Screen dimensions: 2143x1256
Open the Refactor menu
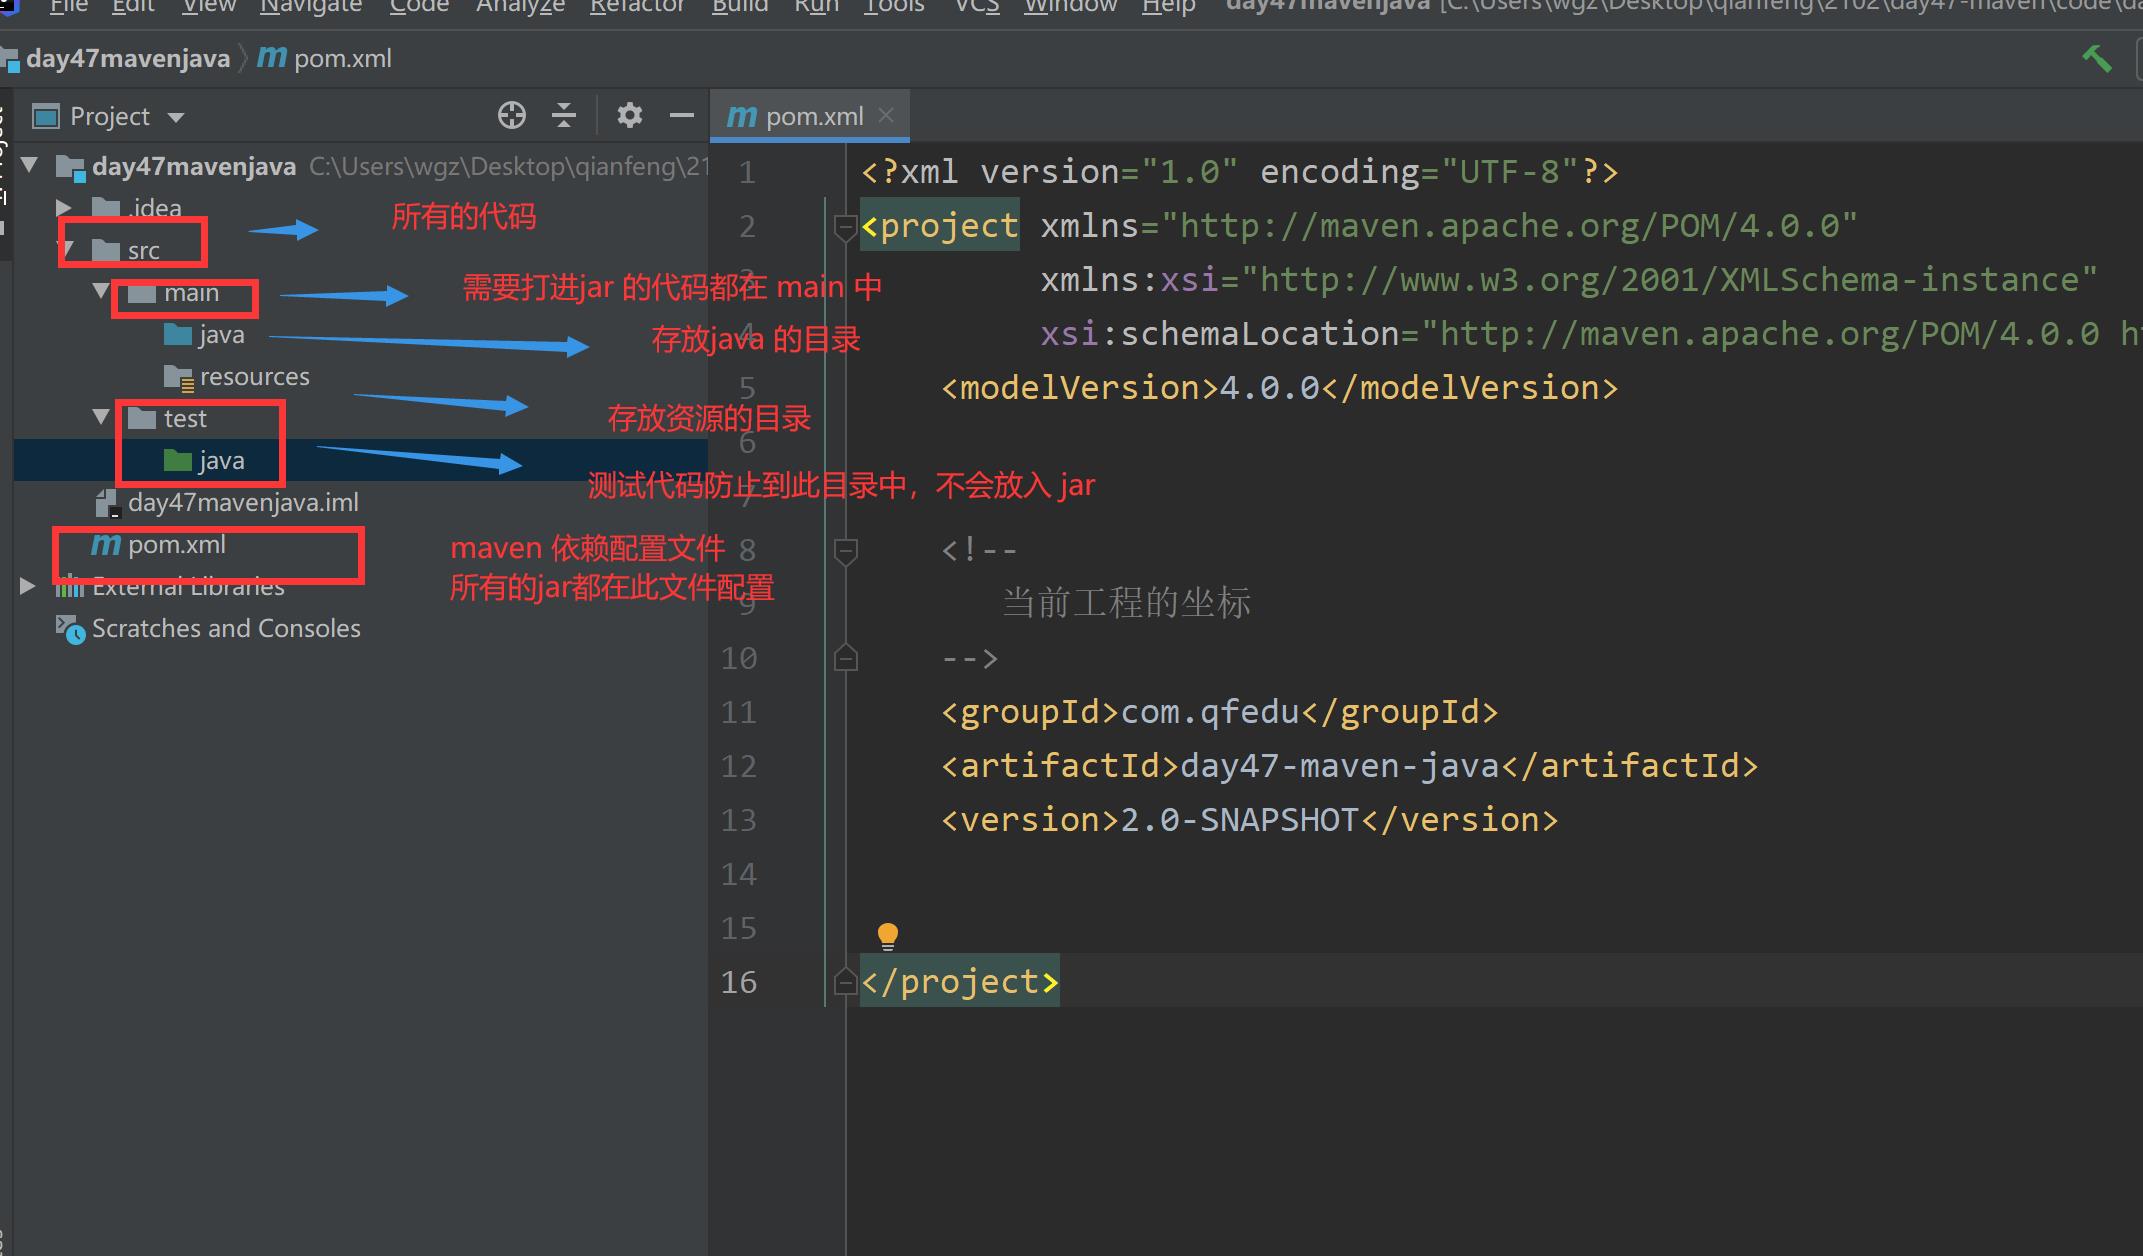(637, 7)
